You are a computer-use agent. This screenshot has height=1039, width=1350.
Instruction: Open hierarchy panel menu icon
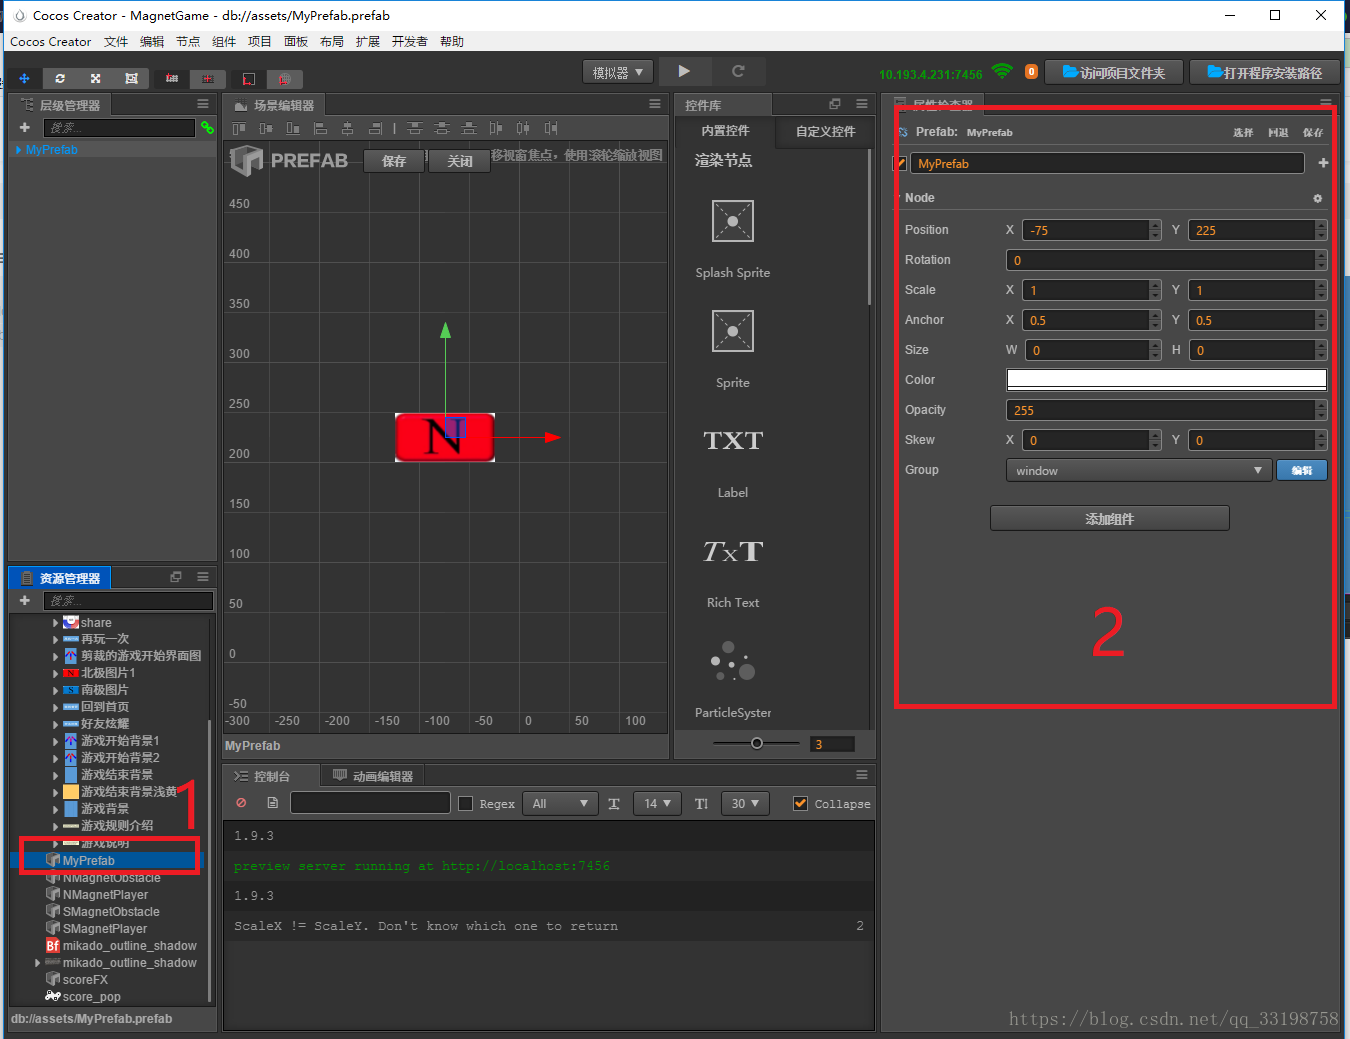click(x=203, y=104)
